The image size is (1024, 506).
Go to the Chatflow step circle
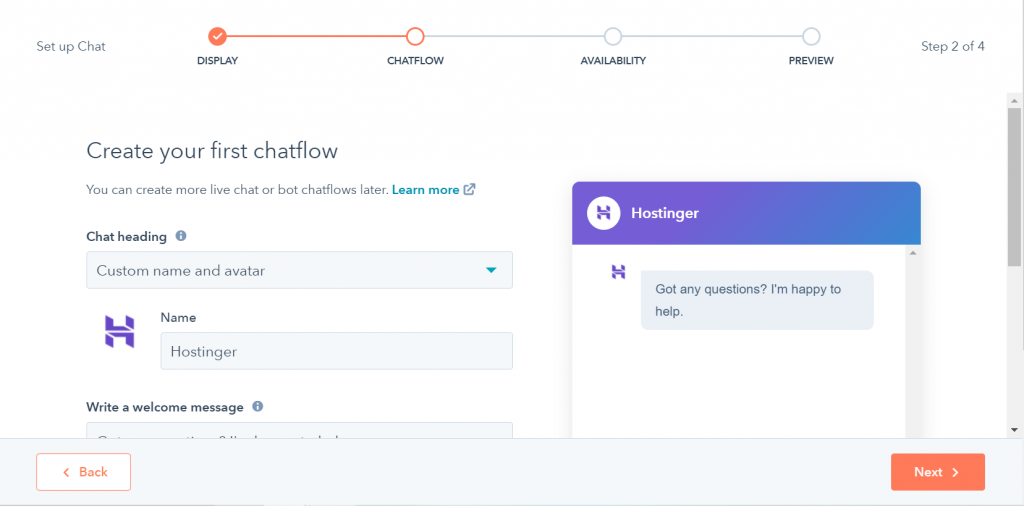pyautogui.click(x=415, y=36)
